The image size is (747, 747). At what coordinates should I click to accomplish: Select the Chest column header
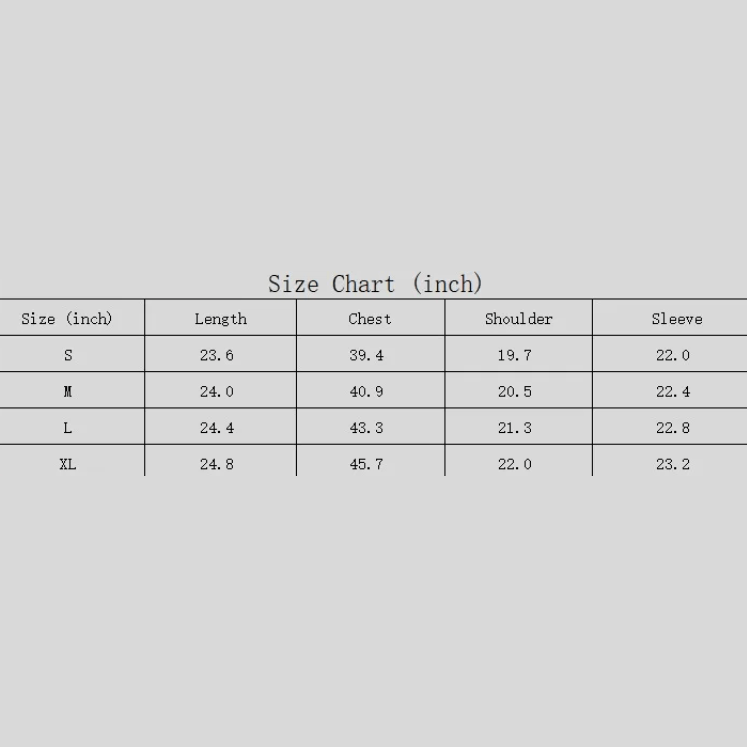(369, 319)
